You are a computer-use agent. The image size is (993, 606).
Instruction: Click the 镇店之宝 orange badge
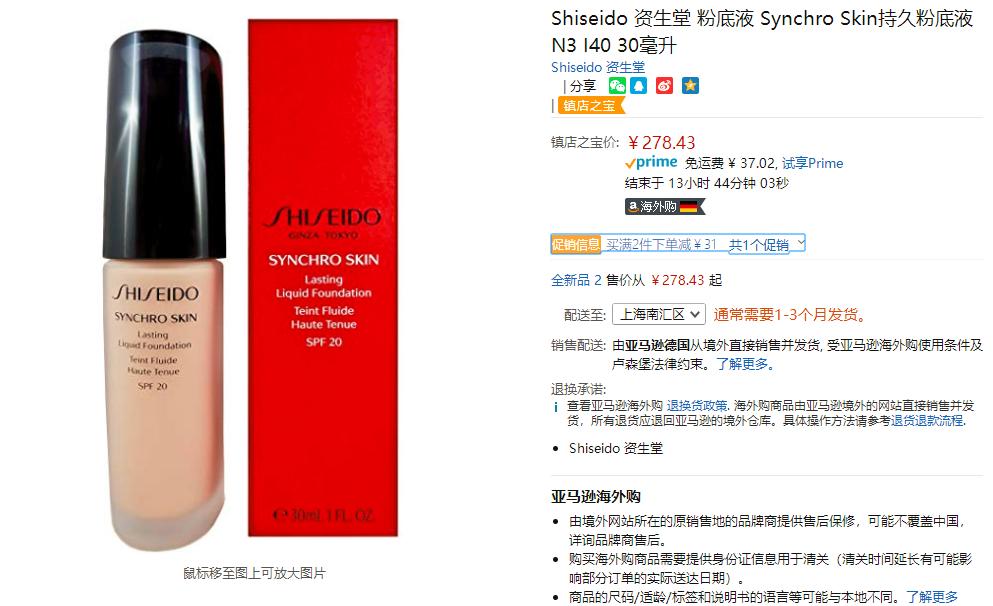click(x=591, y=106)
